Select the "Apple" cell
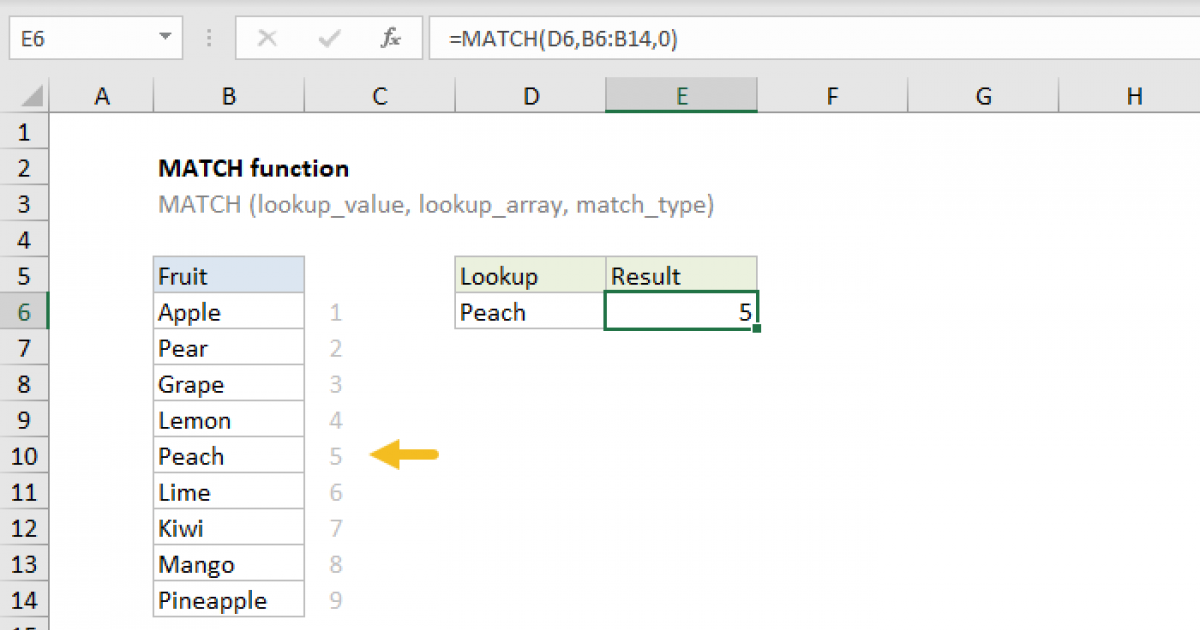The height and width of the screenshot is (630, 1200). (x=229, y=312)
